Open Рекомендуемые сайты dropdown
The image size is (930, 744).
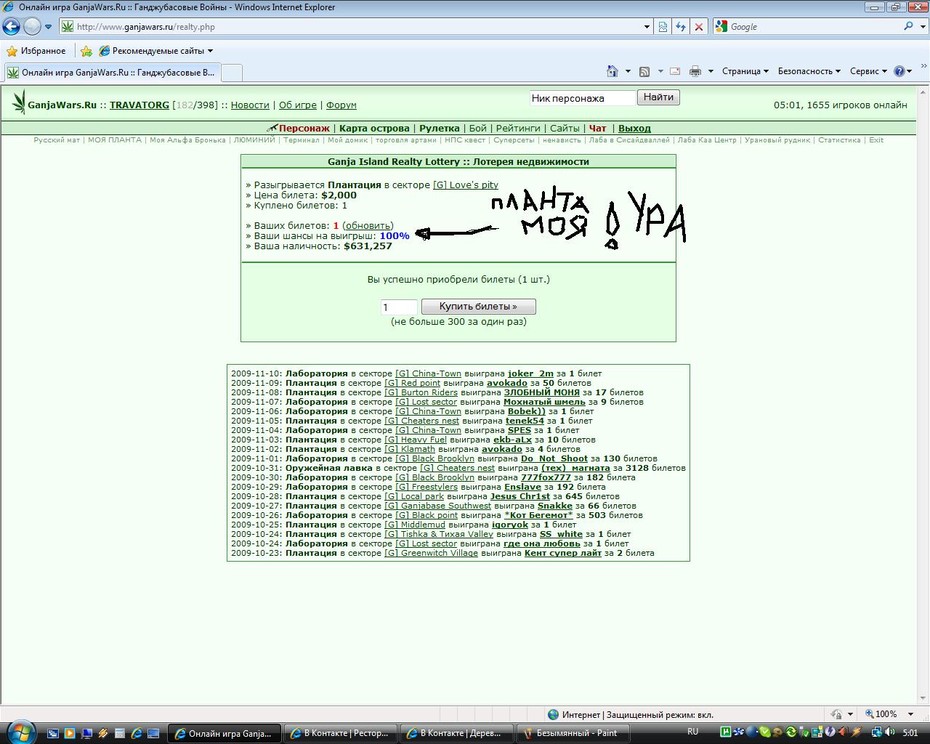point(156,51)
